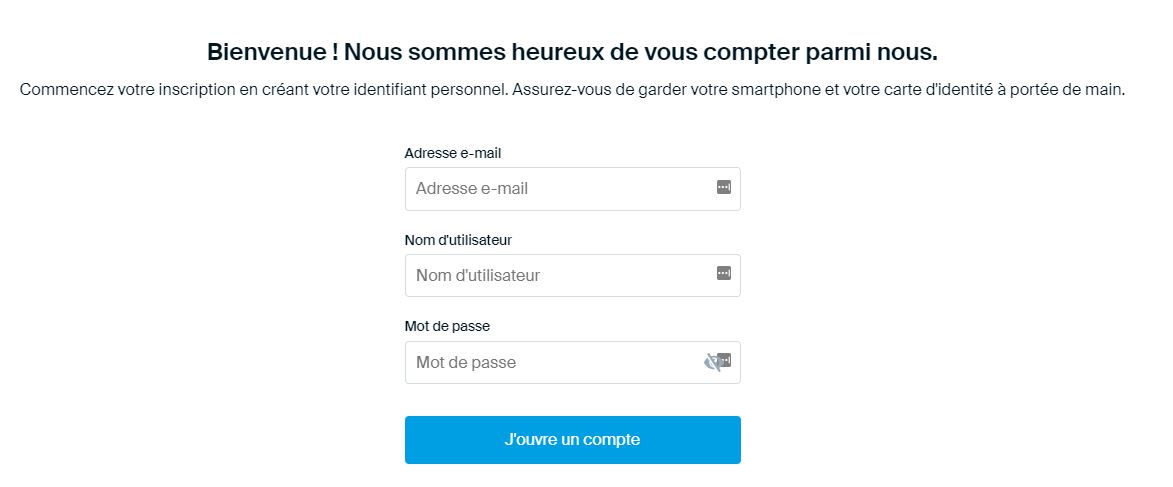Focus the Mot de passe input field
Image resolution: width=1173 pixels, height=487 pixels.
coord(555,362)
